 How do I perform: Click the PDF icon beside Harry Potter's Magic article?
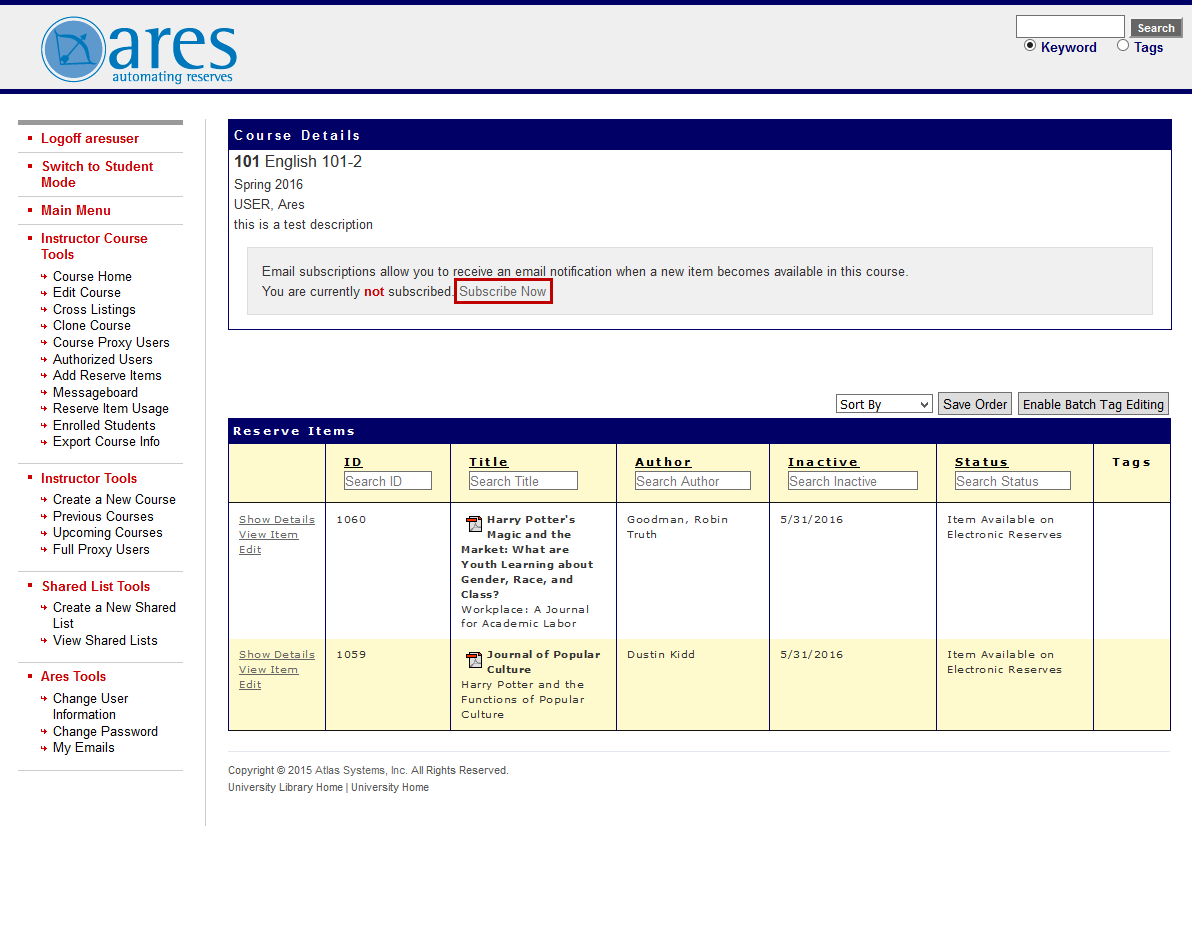473,524
